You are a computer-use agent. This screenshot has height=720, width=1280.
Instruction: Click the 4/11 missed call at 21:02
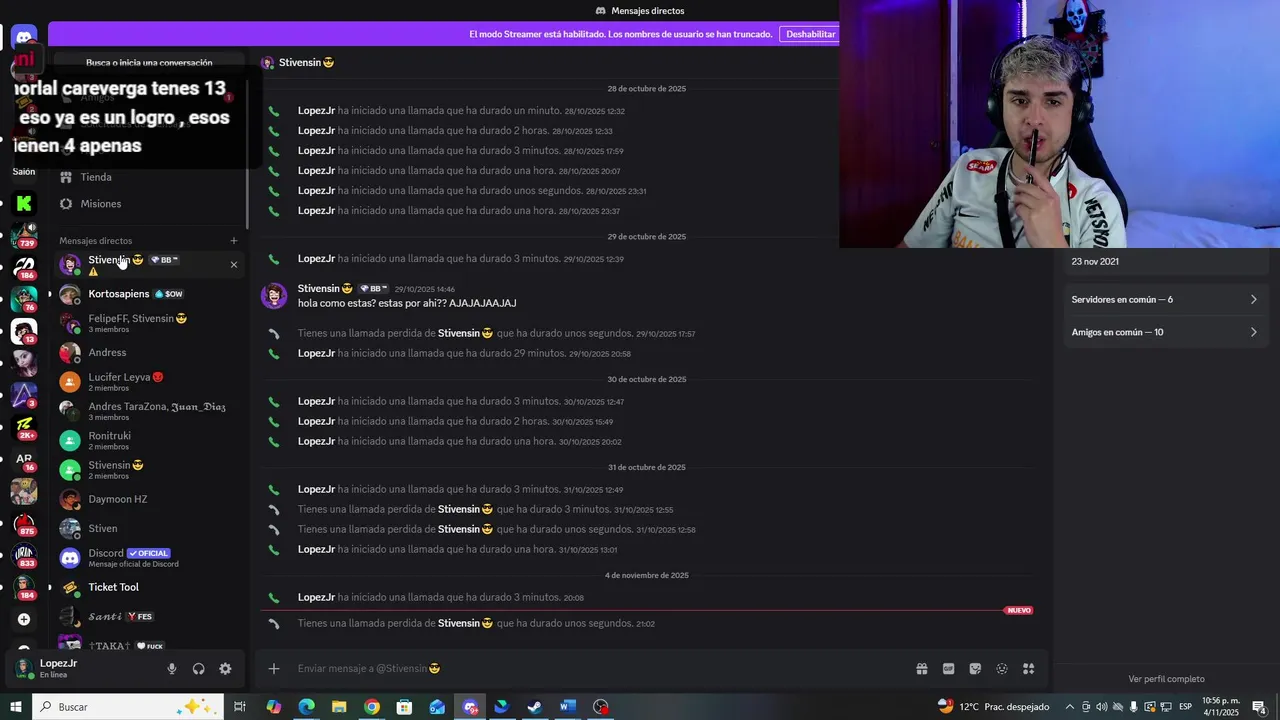(x=476, y=623)
